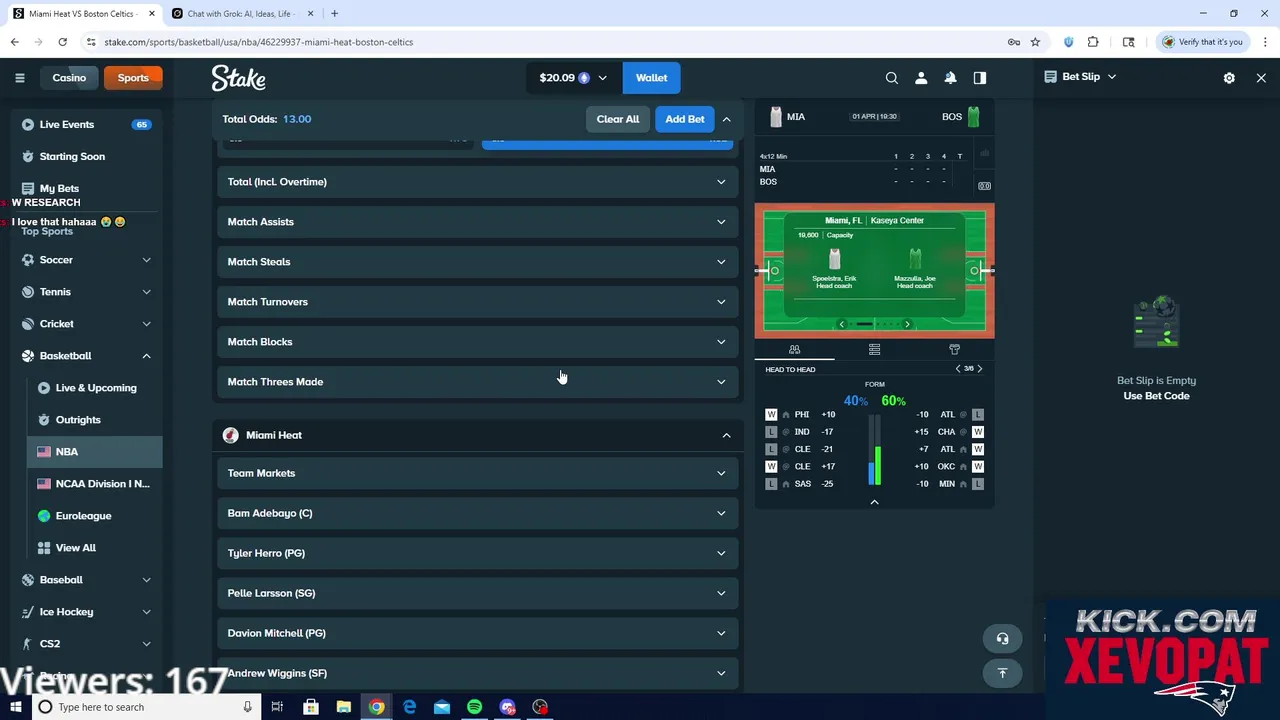This screenshot has width=1280, height=720.
Task: Toggle the side panel layout icon
Action: (980, 78)
